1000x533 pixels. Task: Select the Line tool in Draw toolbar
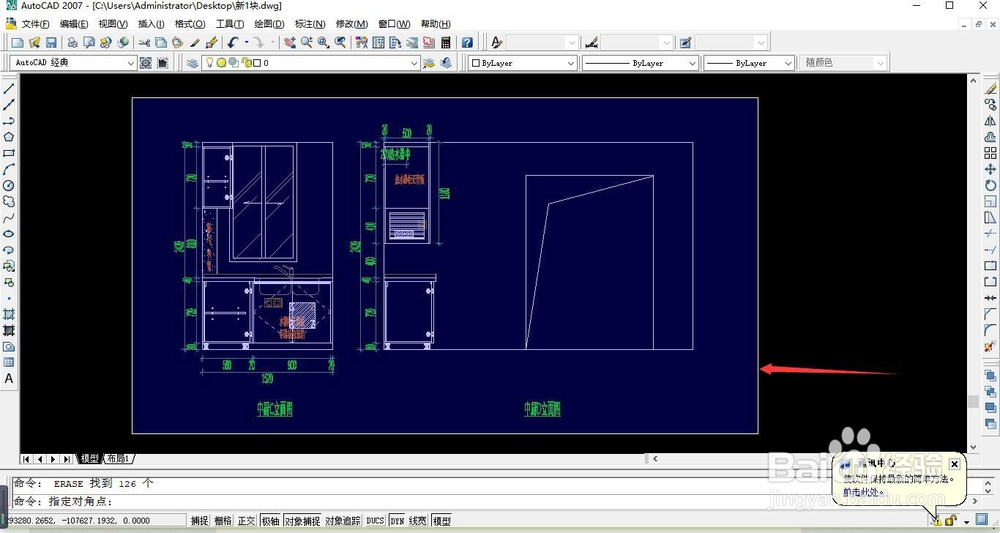coord(9,89)
